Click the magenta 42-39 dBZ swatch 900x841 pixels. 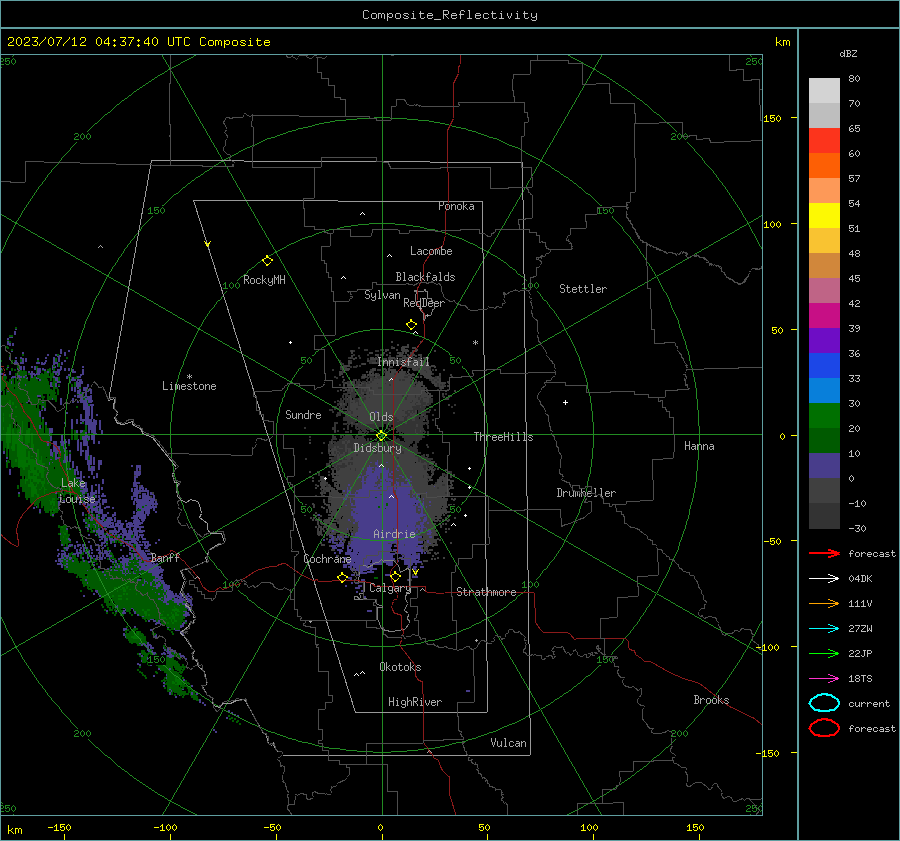[824, 315]
